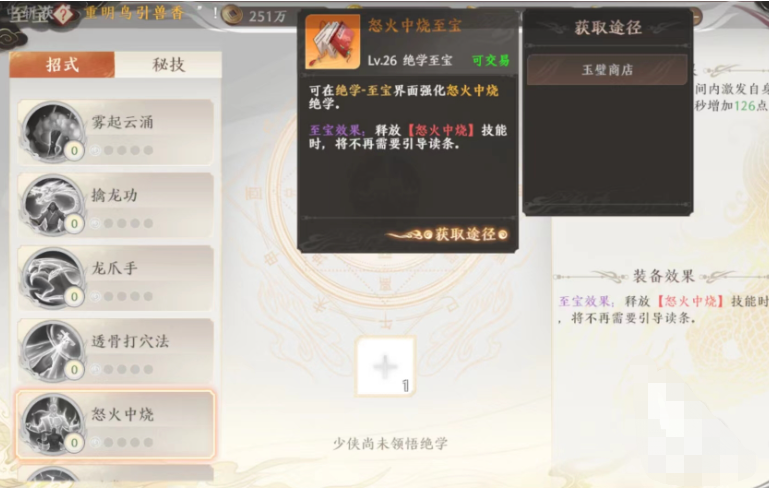The width and height of the screenshot is (769, 488).
Task: Click the 重明鸟引兽香 title text
Action: 134,13
